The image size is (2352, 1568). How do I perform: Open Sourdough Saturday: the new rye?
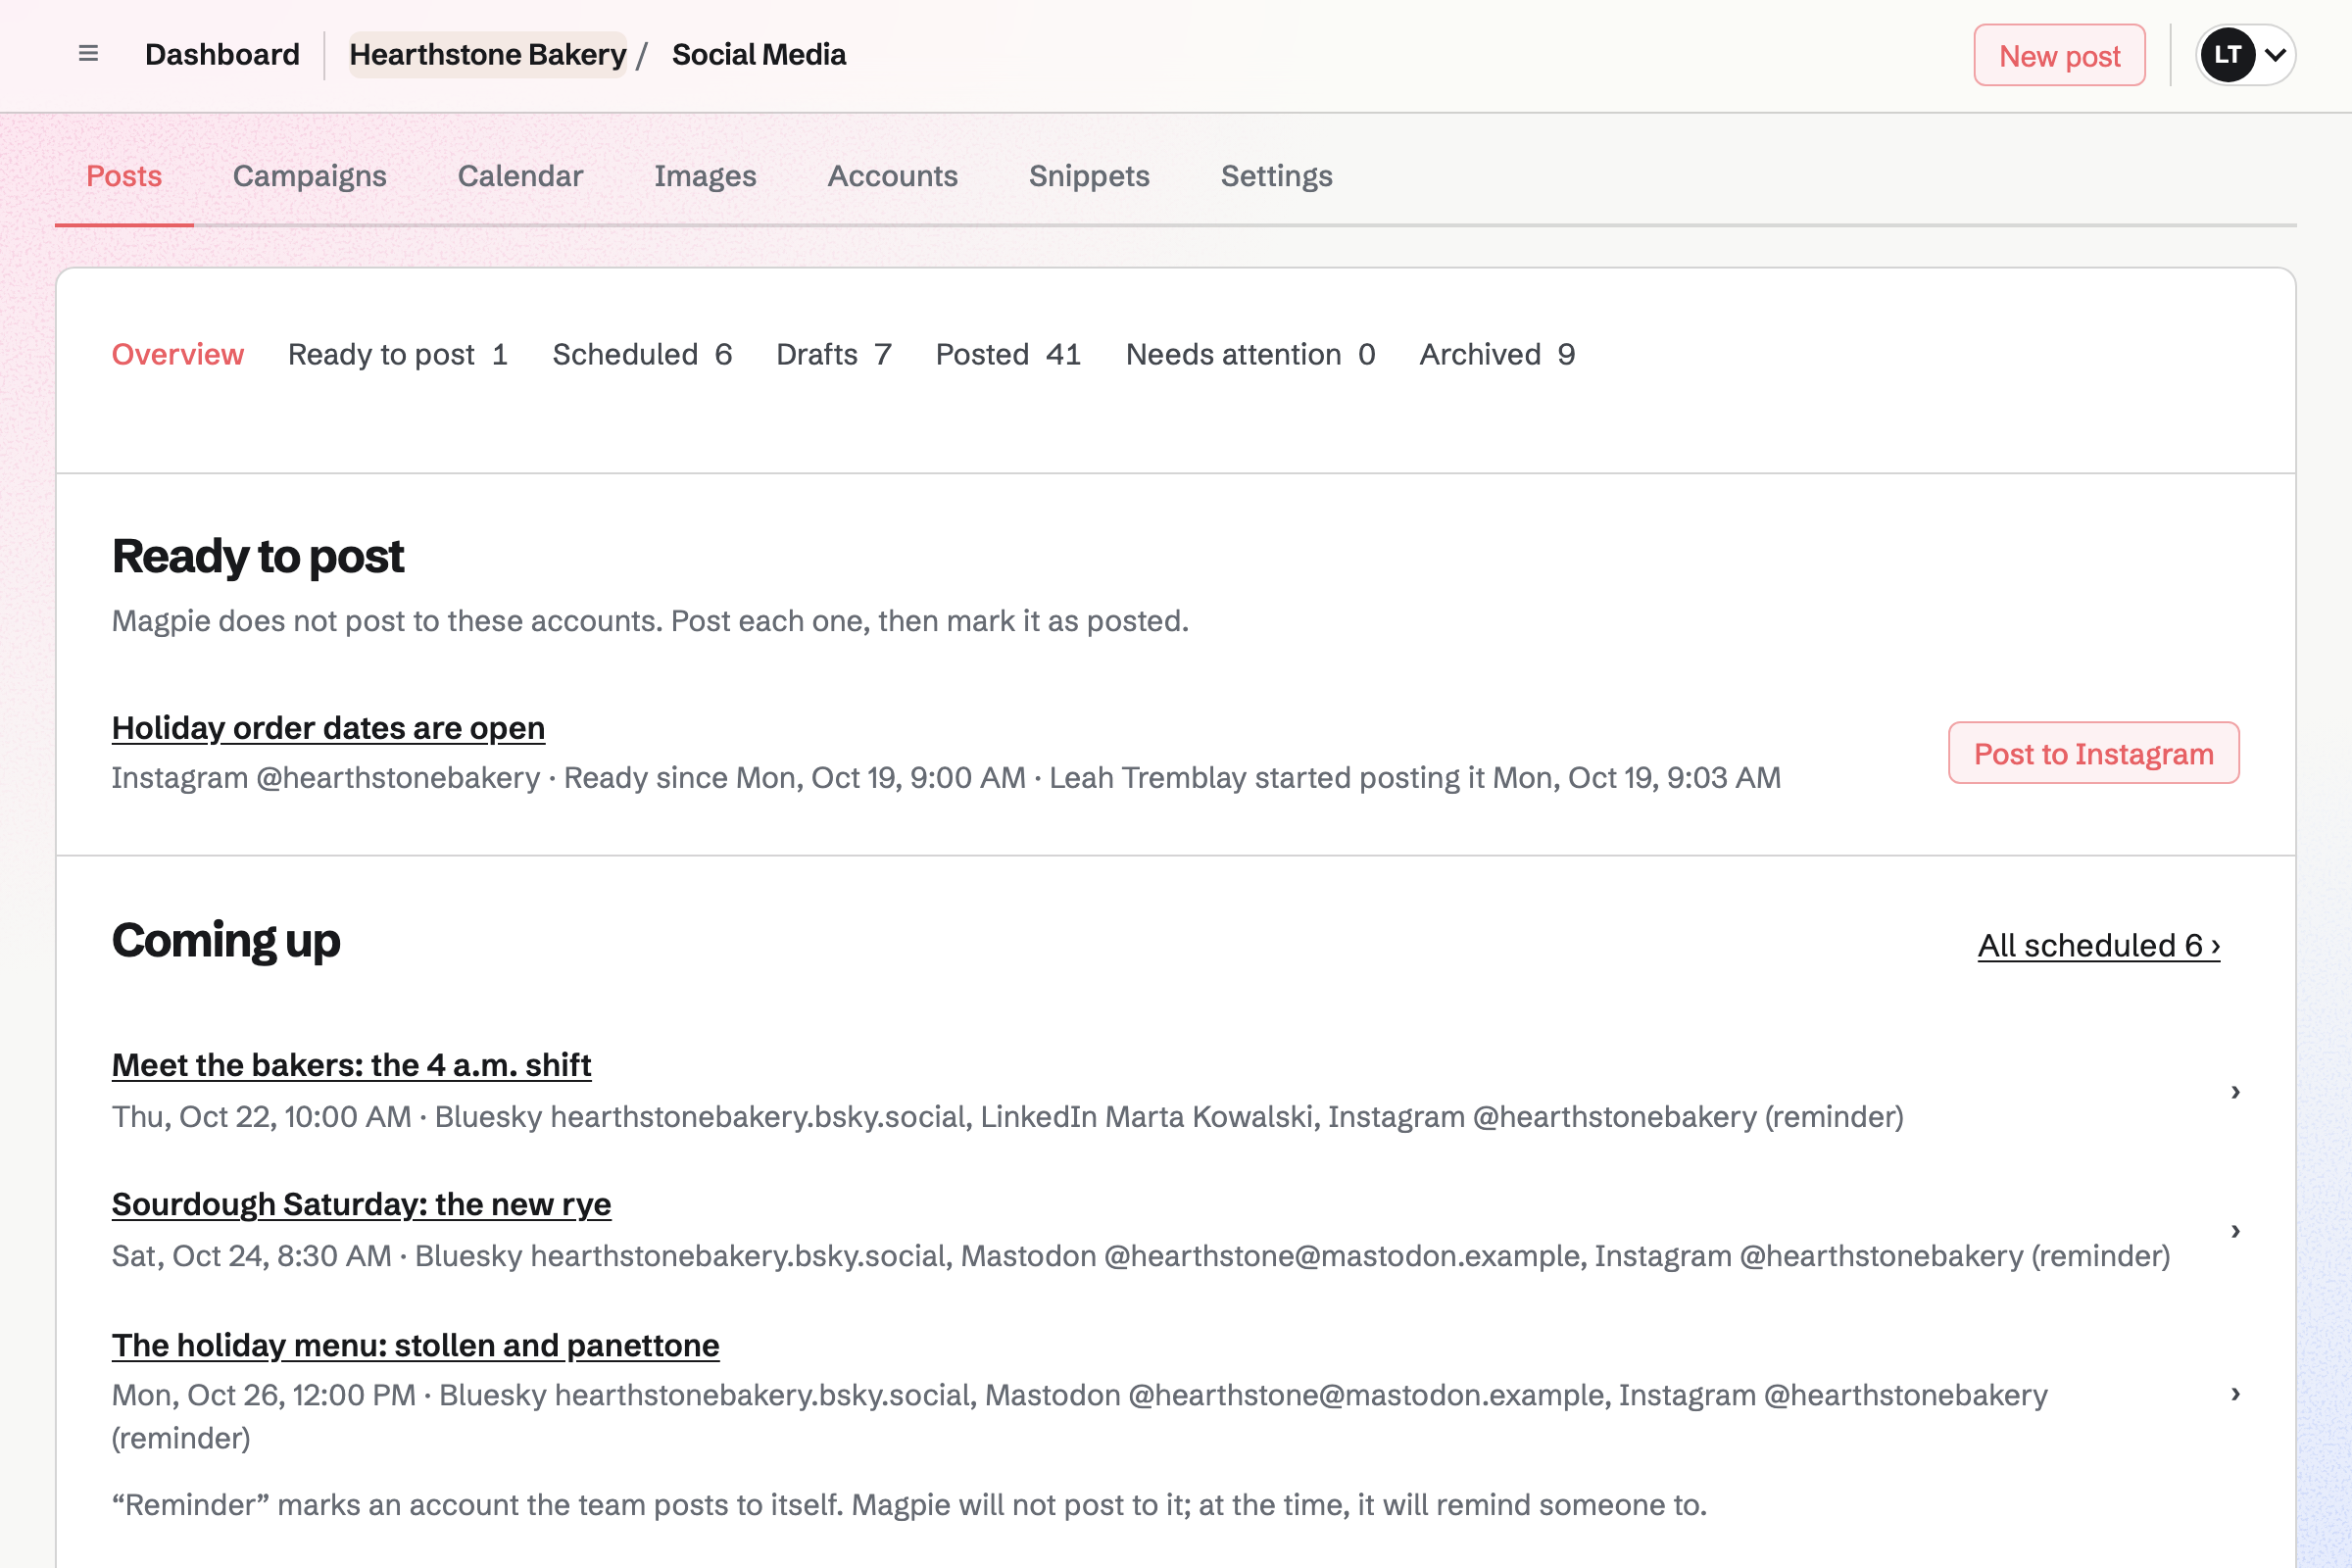(x=361, y=1204)
